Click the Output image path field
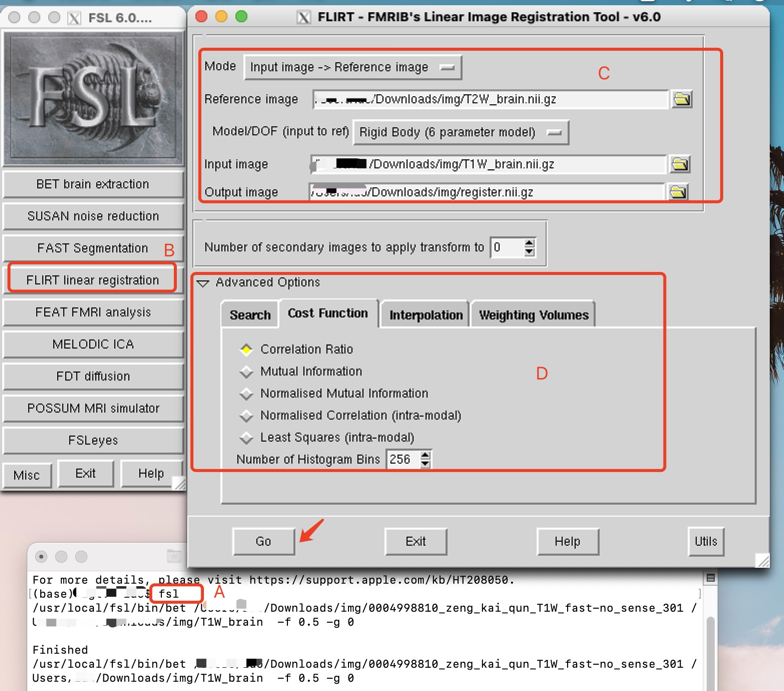The image size is (784, 691). pos(487,192)
